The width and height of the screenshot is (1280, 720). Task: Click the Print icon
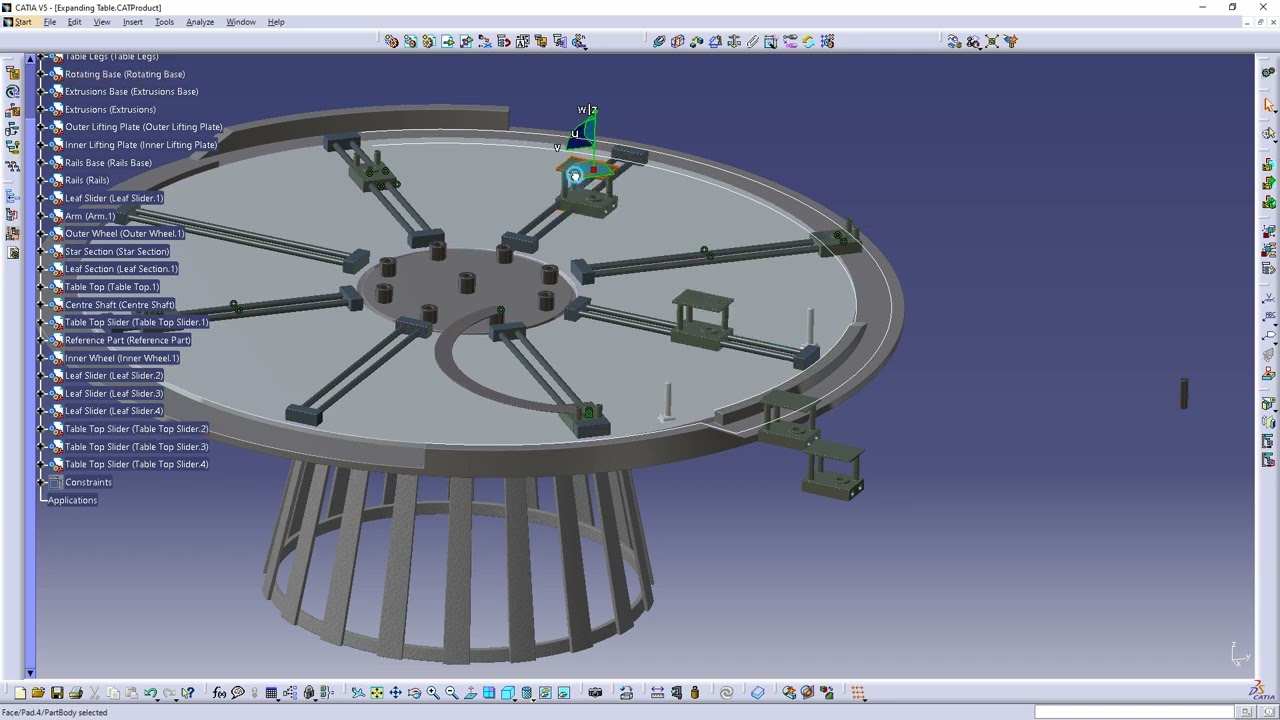click(x=75, y=692)
